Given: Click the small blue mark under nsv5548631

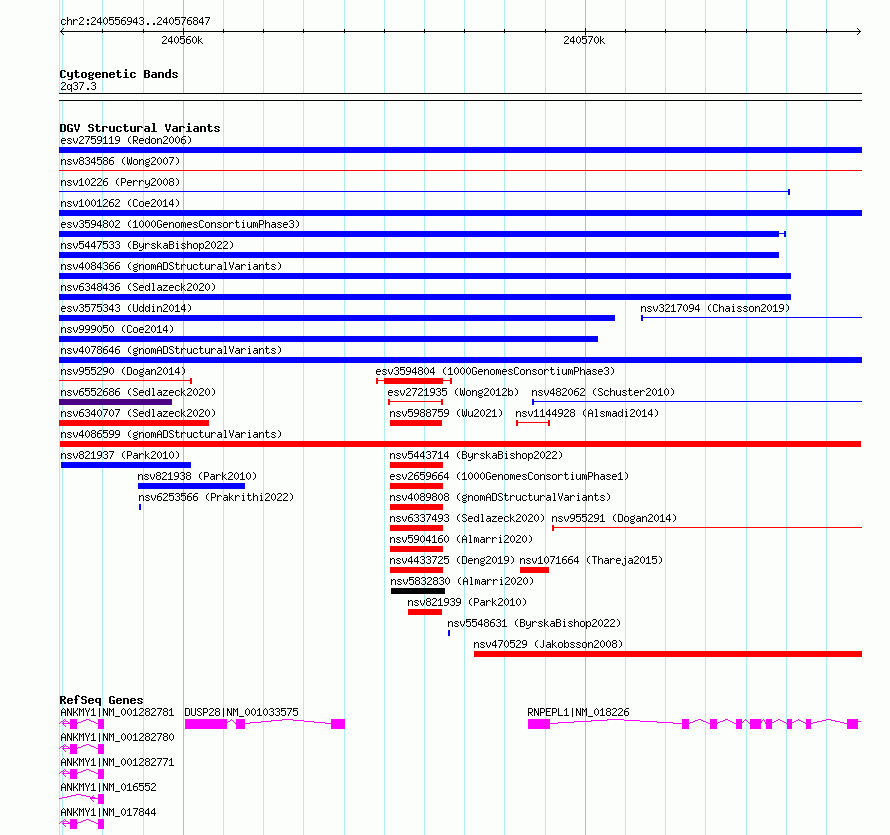Looking at the screenshot, I should point(449,633).
